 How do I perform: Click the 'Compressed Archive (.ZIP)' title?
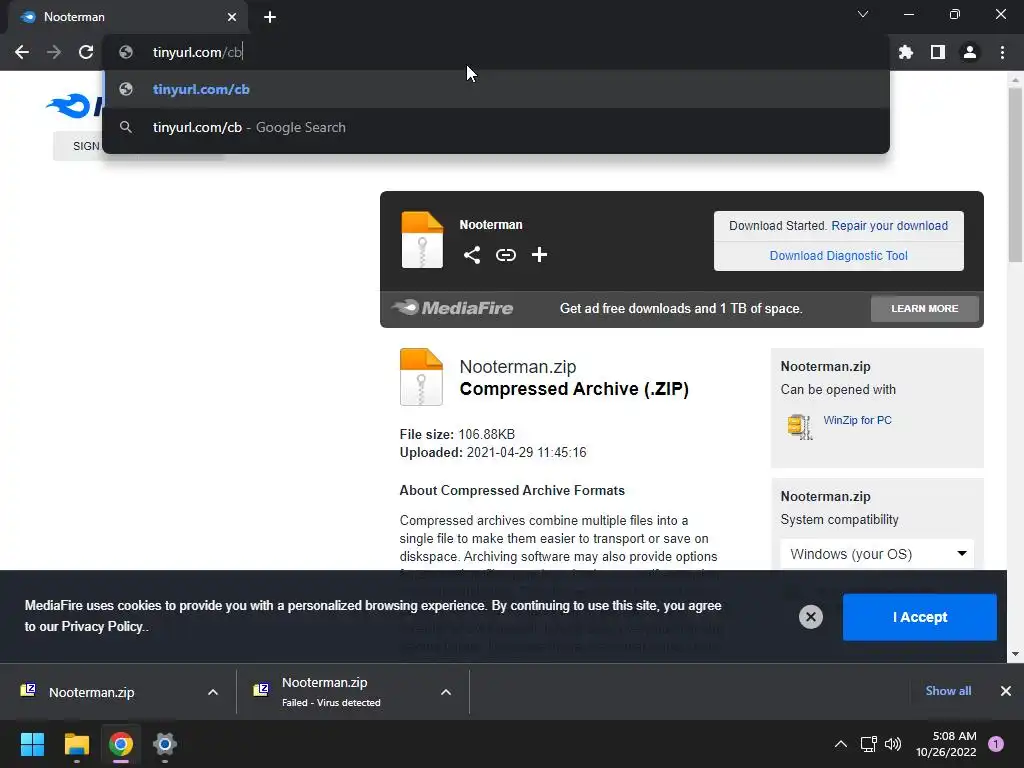coord(574,389)
